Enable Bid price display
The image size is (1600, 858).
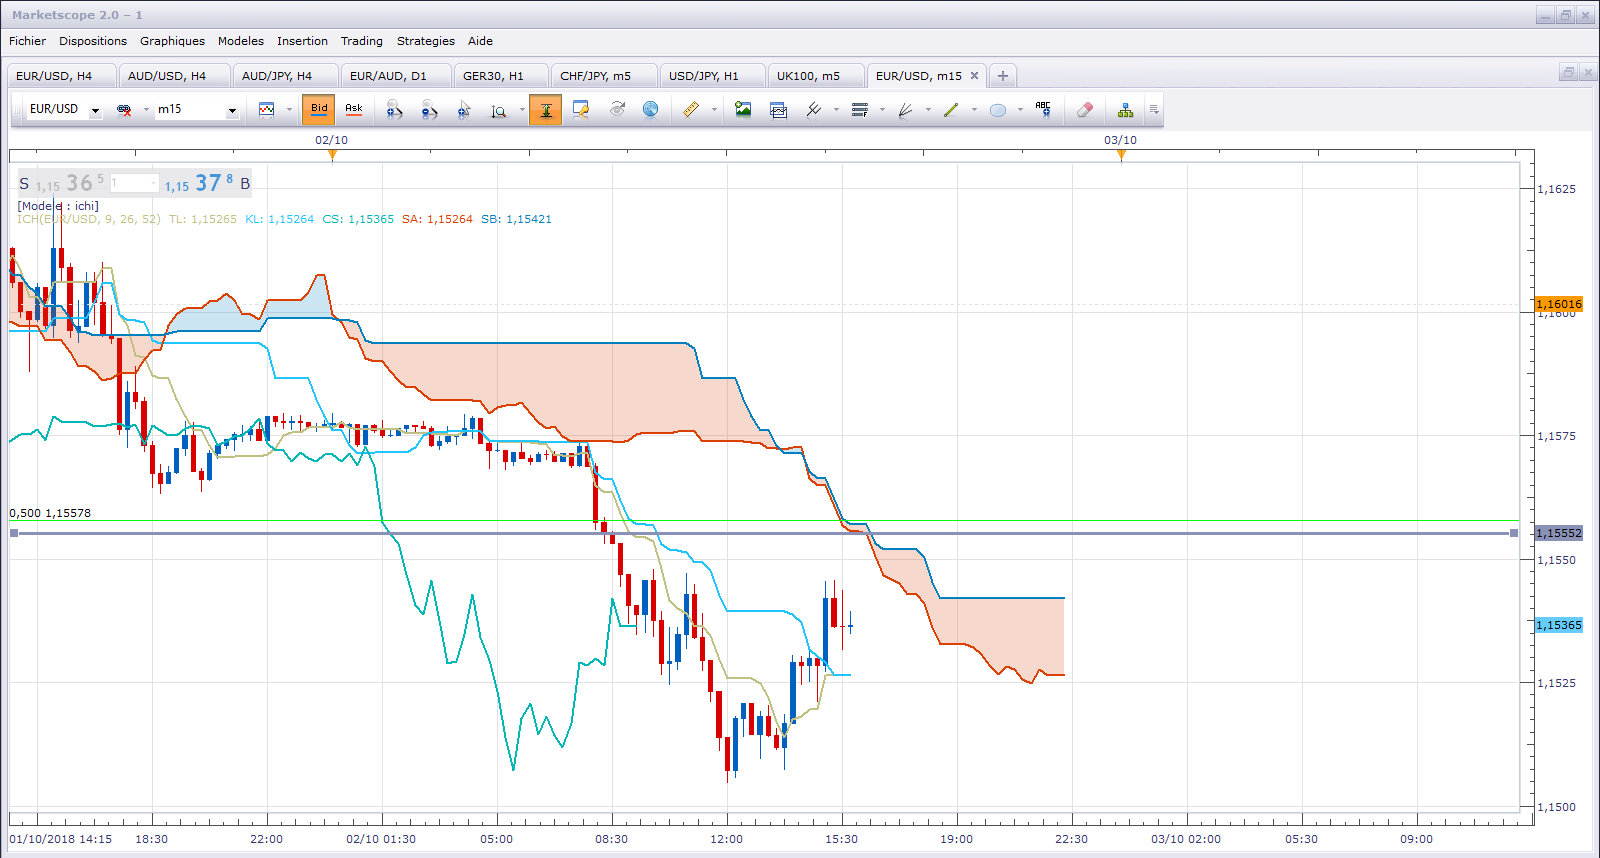point(319,110)
